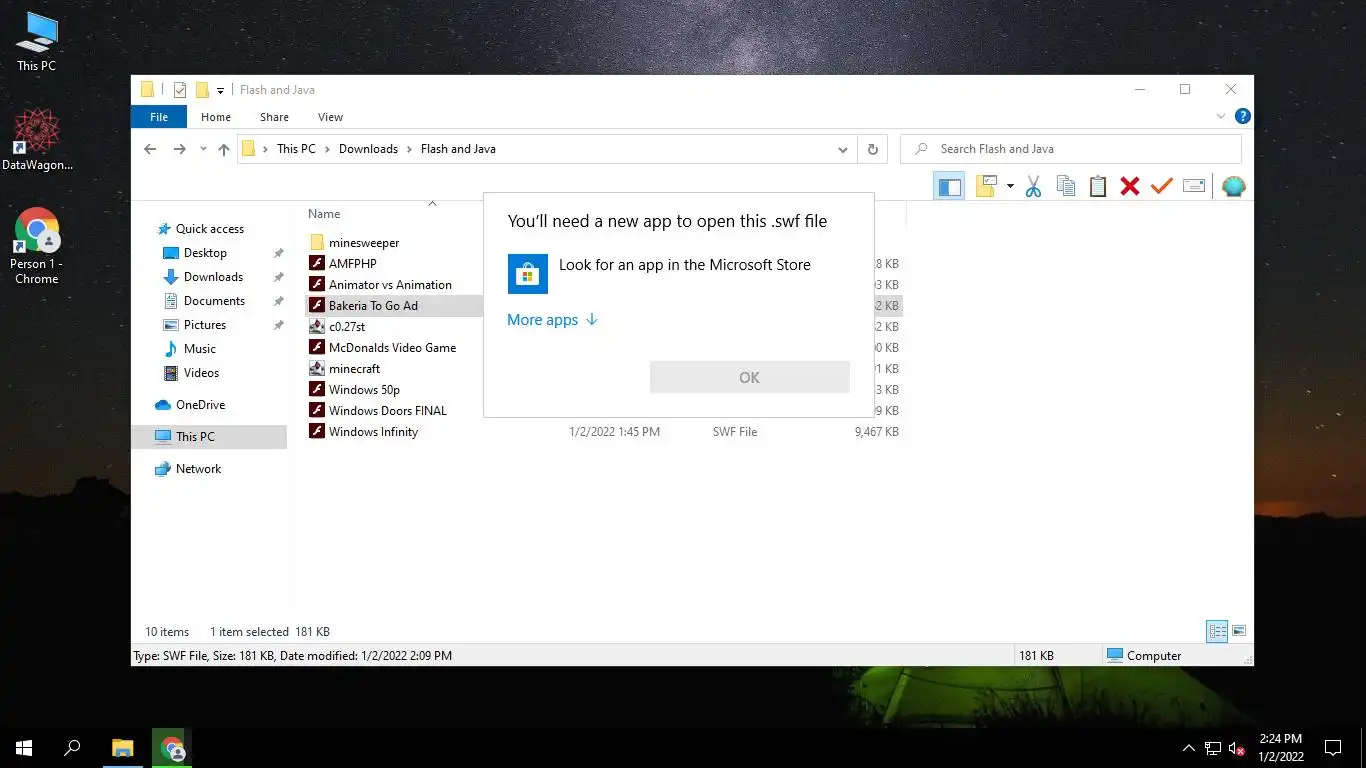The image size is (1366, 768).
Task: Refresh the Flash and Java folder
Action: [x=872, y=149]
